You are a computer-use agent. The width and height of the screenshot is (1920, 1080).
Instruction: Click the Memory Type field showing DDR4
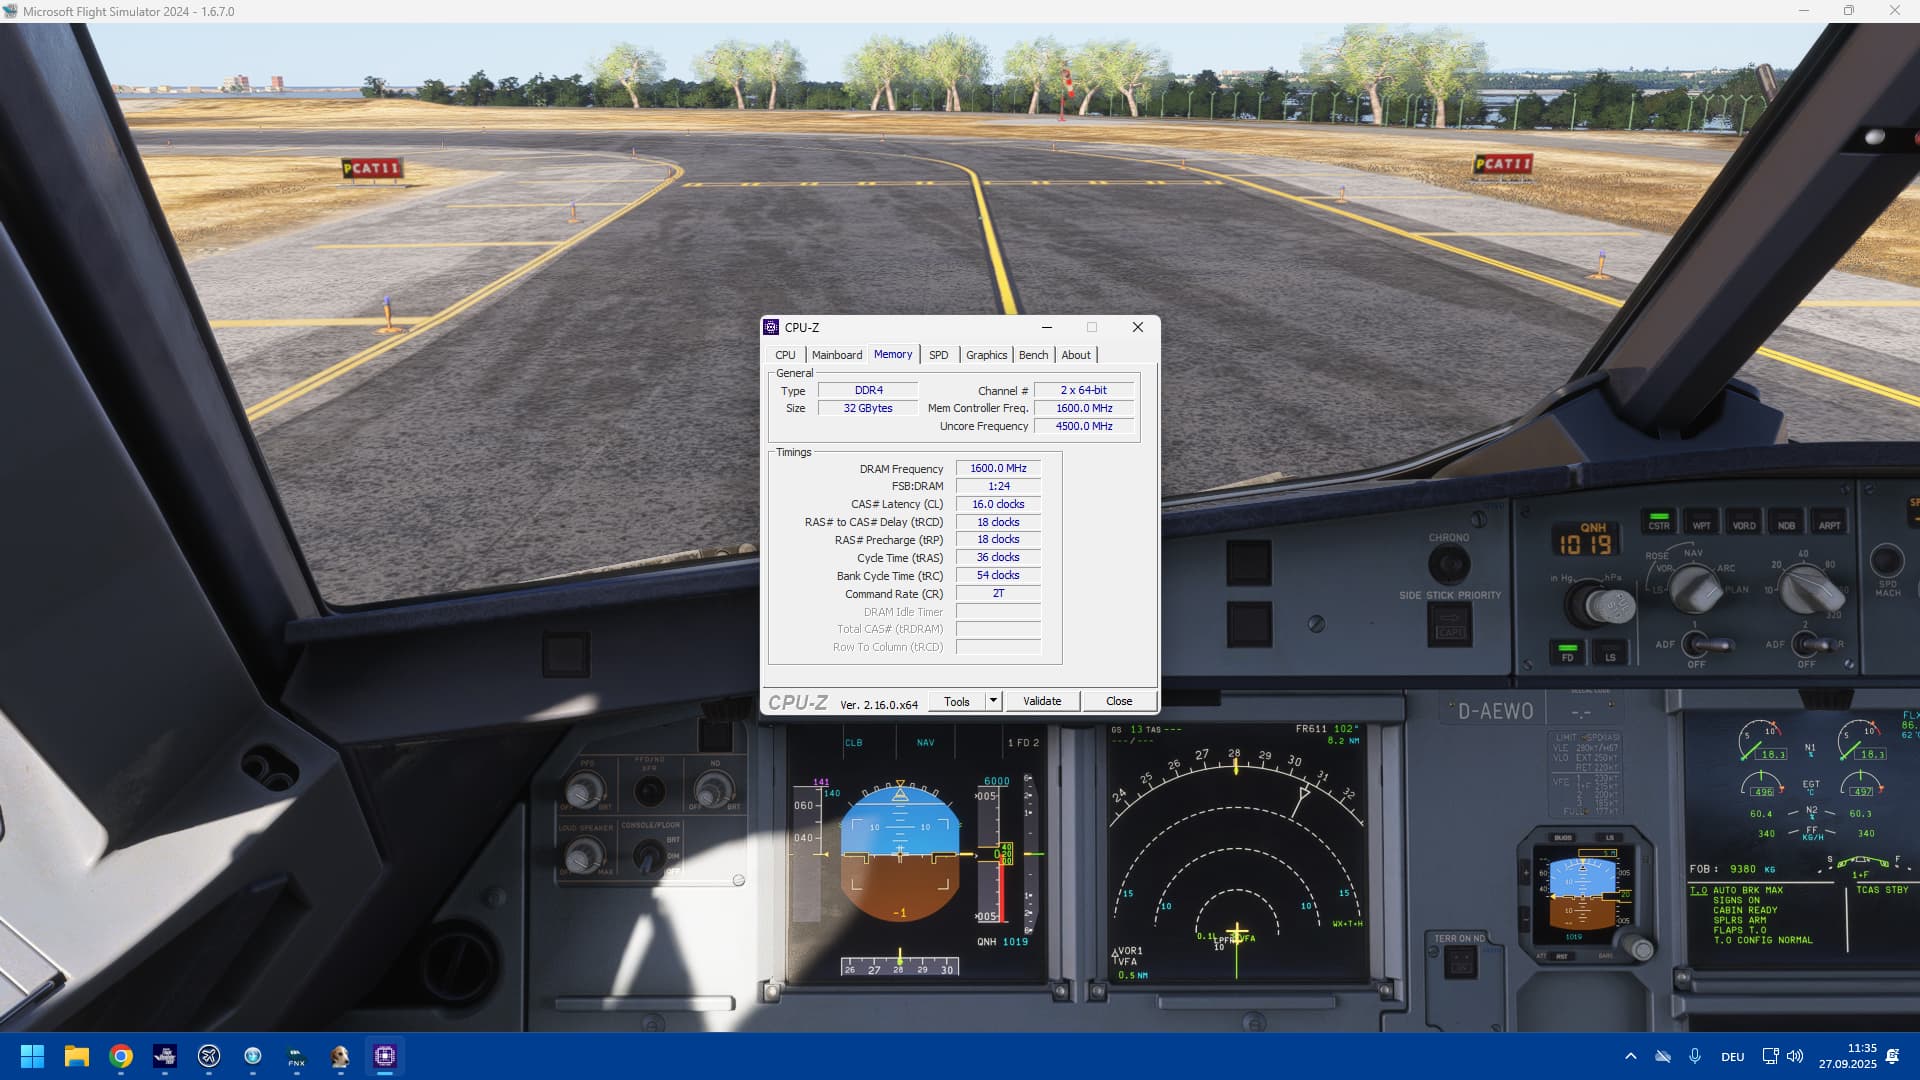pyautogui.click(x=868, y=390)
